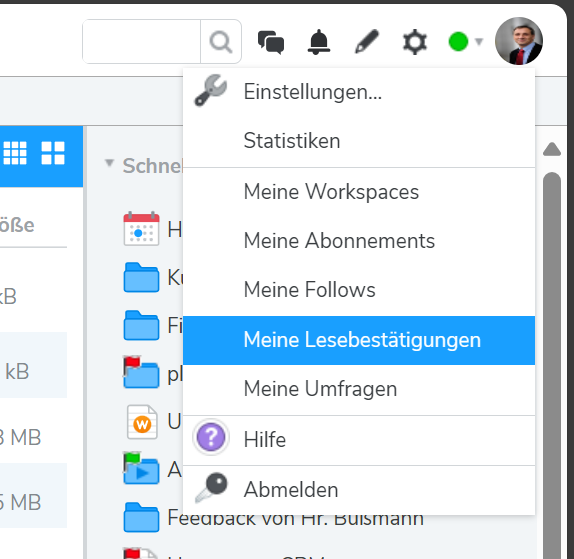Open red-flagged folder starting with pl
Viewport: 574px width, 559px height.
[x=141, y=372]
